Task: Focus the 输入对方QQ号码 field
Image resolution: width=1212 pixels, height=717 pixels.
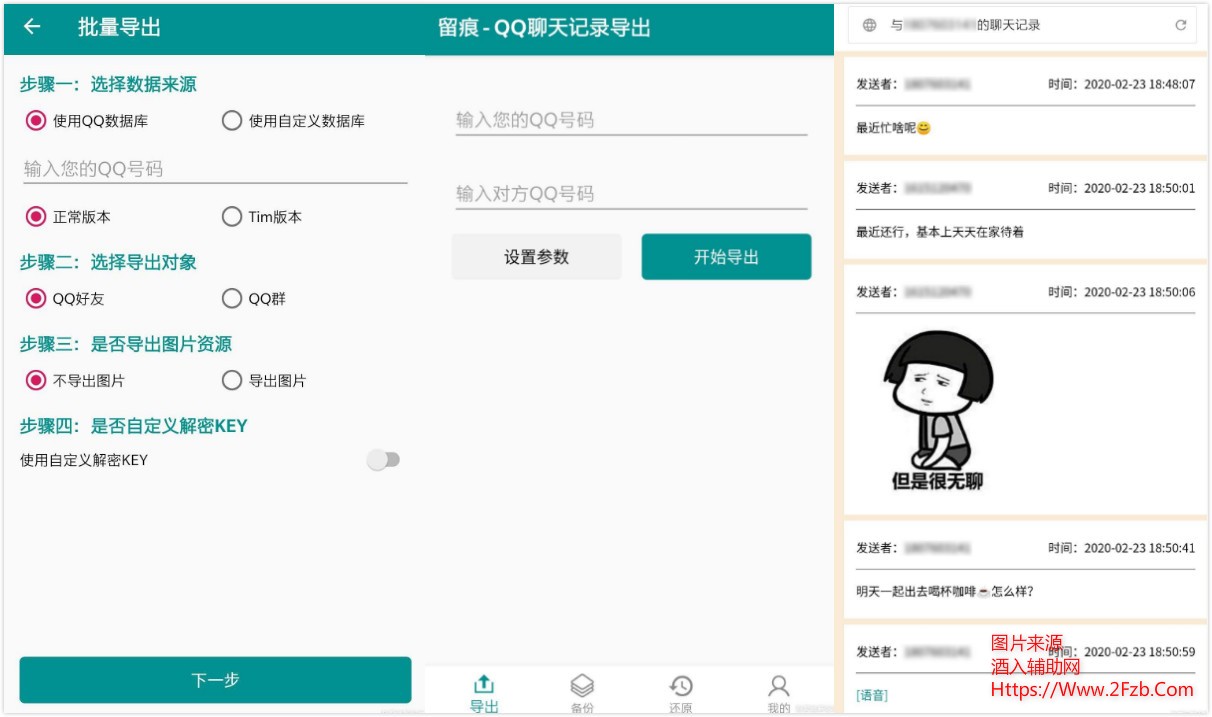Action: point(631,193)
